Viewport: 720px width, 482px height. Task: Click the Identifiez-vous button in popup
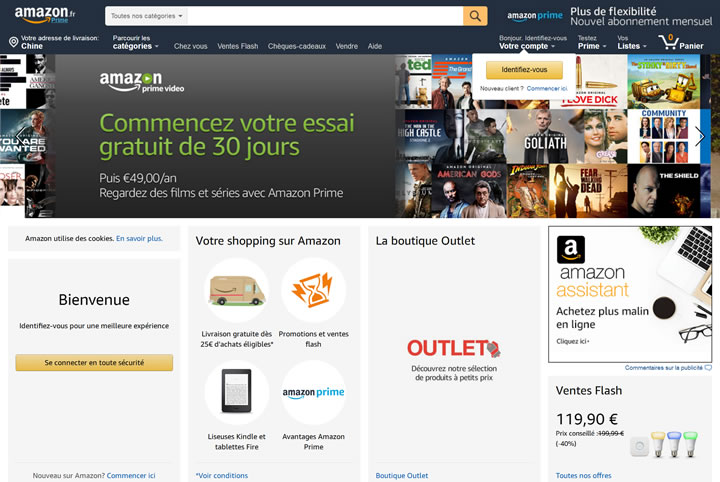click(524, 70)
